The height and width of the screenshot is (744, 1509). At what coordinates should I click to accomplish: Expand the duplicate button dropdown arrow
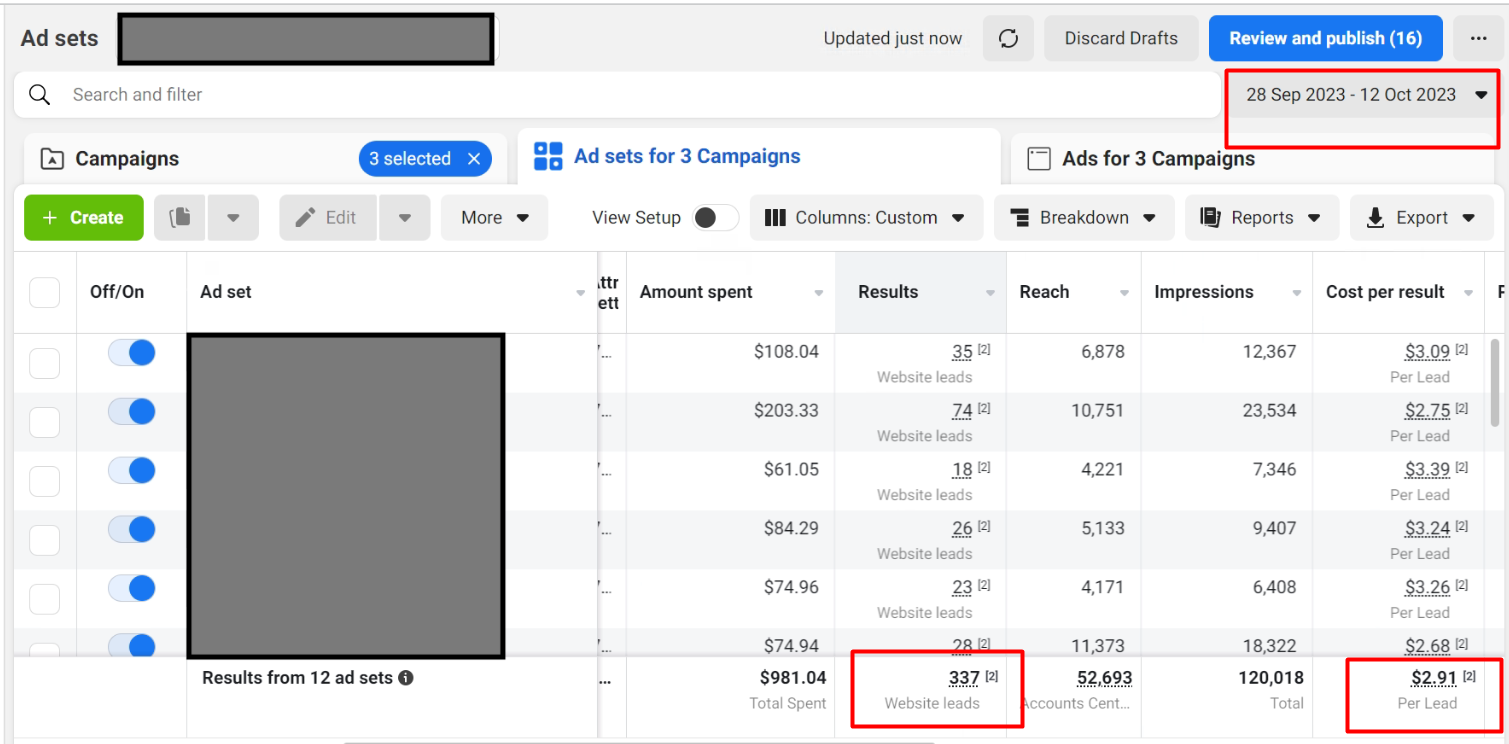[x=233, y=217]
